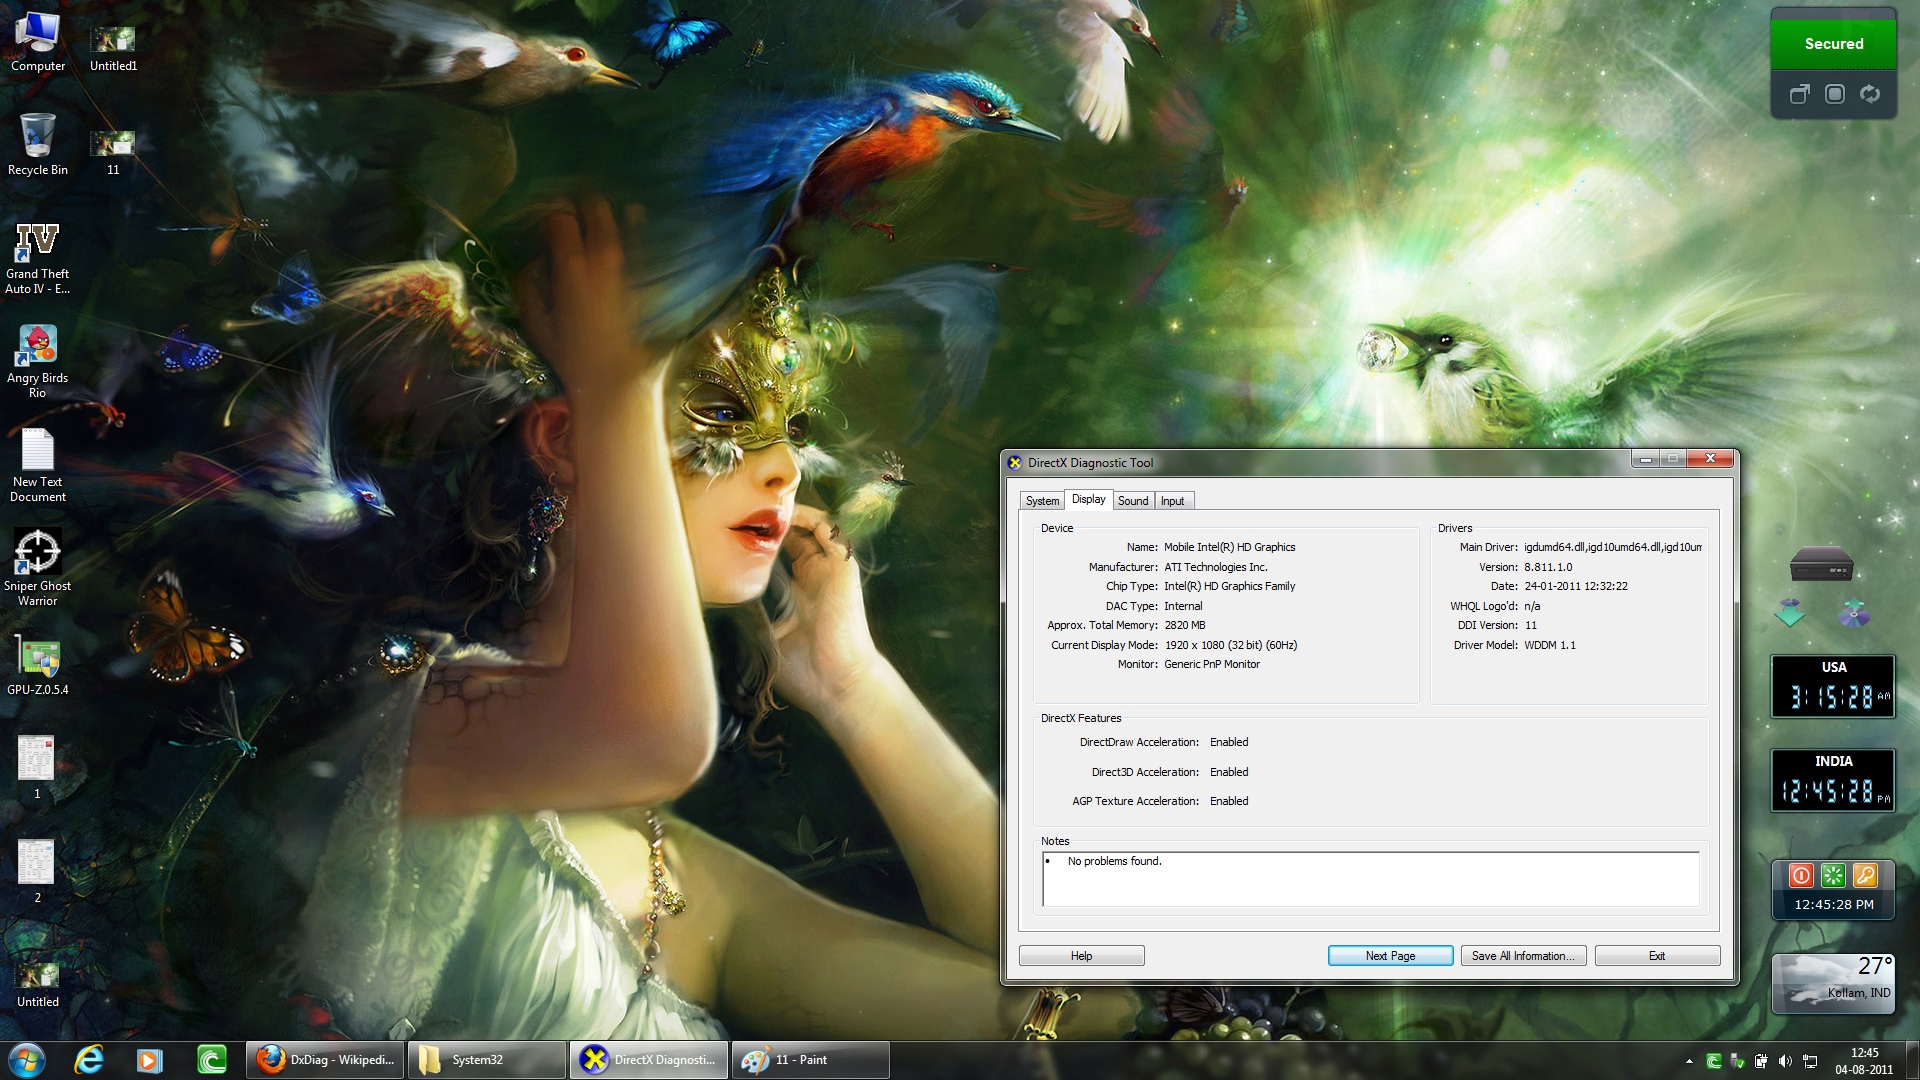The height and width of the screenshot is (1080, 1920).
Task: Select the Grand Theft Auto IV shortcut
Action: pos(38,258)
